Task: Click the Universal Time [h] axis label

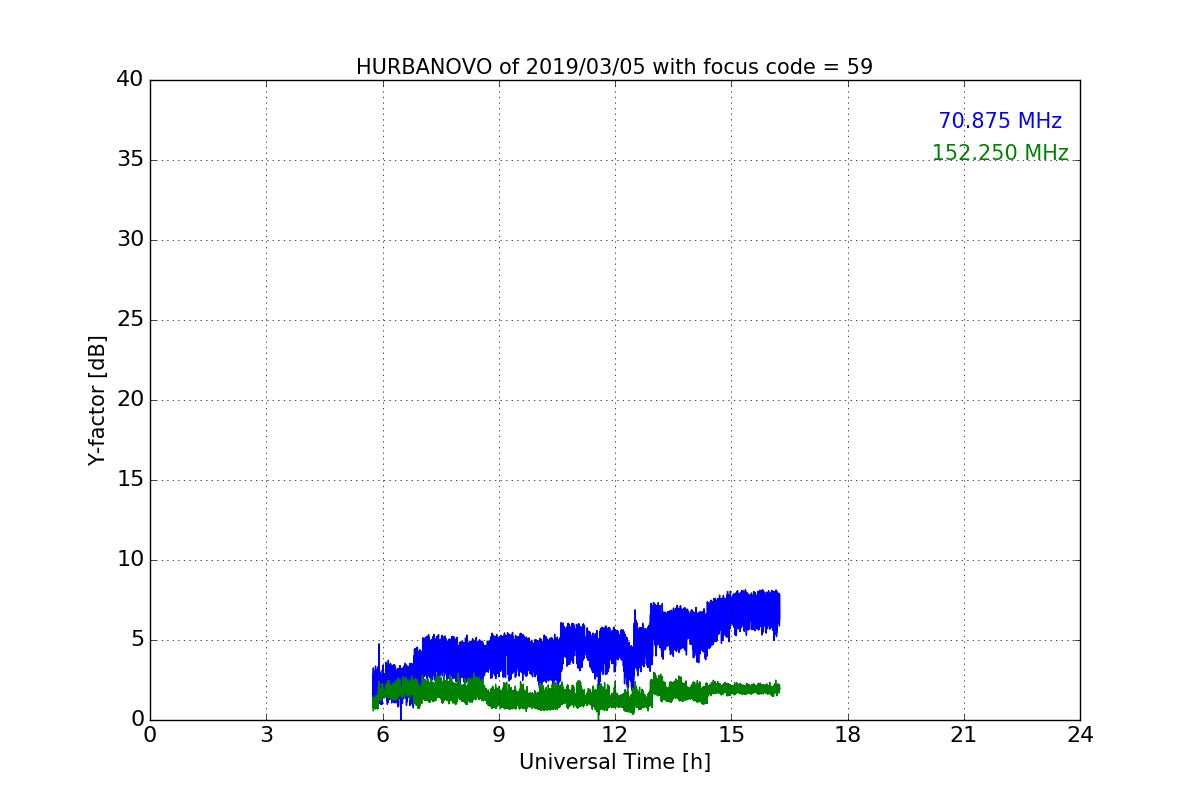Action: (x=614, y=762)
